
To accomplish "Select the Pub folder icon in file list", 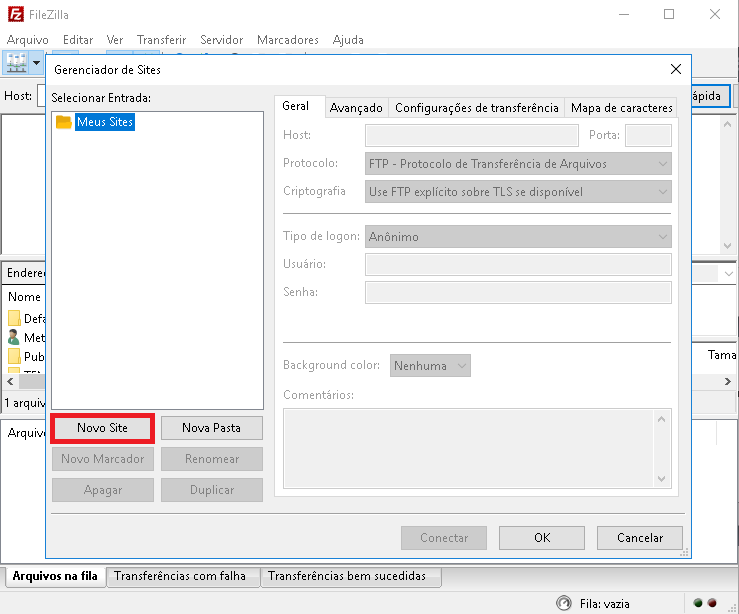I will pyautogui.click(x=14, y=357).
